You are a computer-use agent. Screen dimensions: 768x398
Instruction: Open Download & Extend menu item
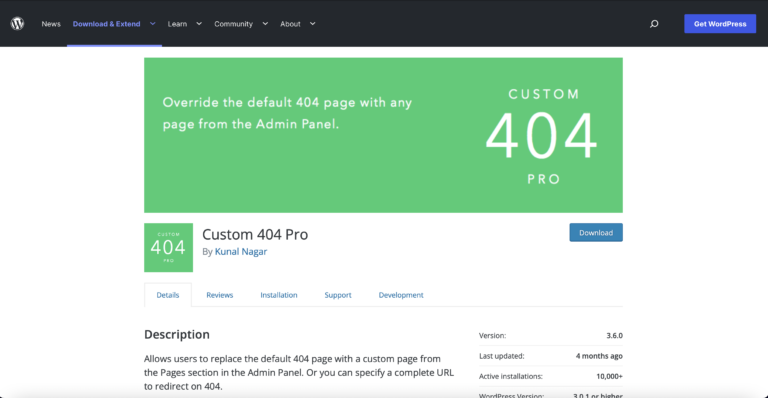[106, 23]
